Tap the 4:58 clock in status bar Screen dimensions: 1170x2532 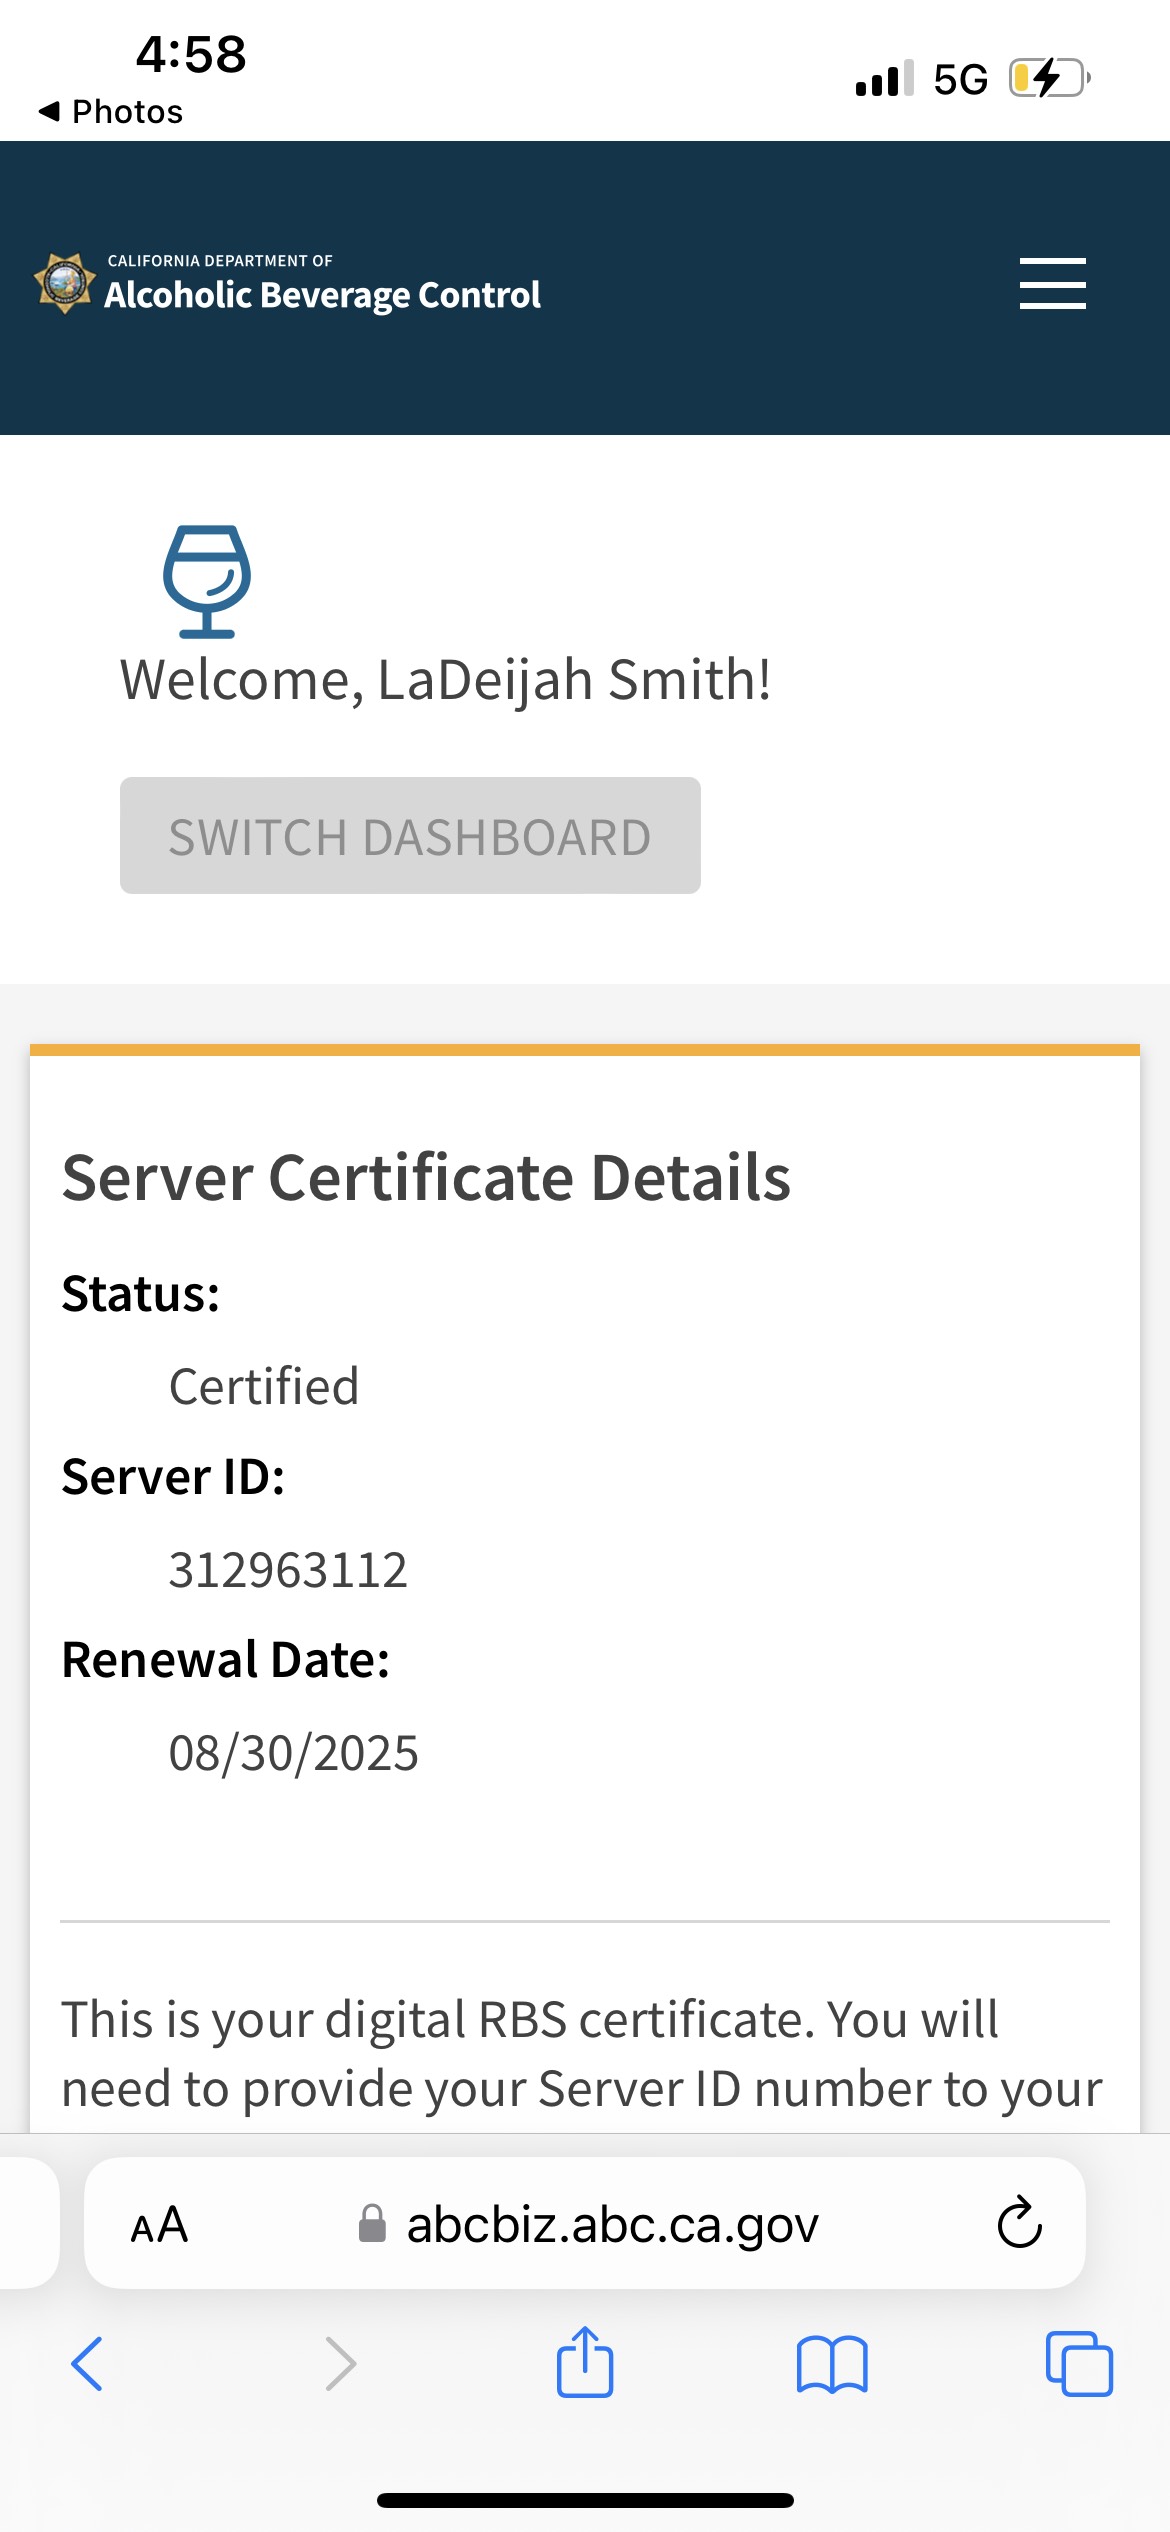click(191, 54)
